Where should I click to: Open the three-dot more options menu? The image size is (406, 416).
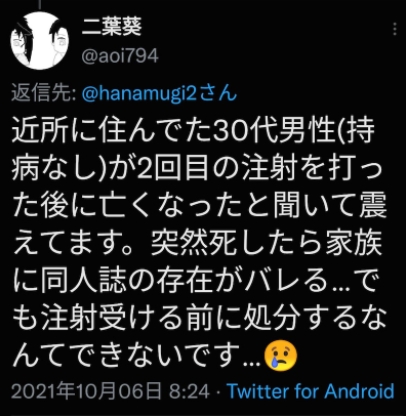[x=395, y=29]
